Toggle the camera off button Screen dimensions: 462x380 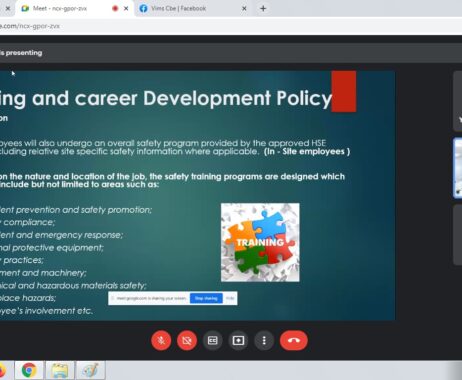(x=187, y=340)
